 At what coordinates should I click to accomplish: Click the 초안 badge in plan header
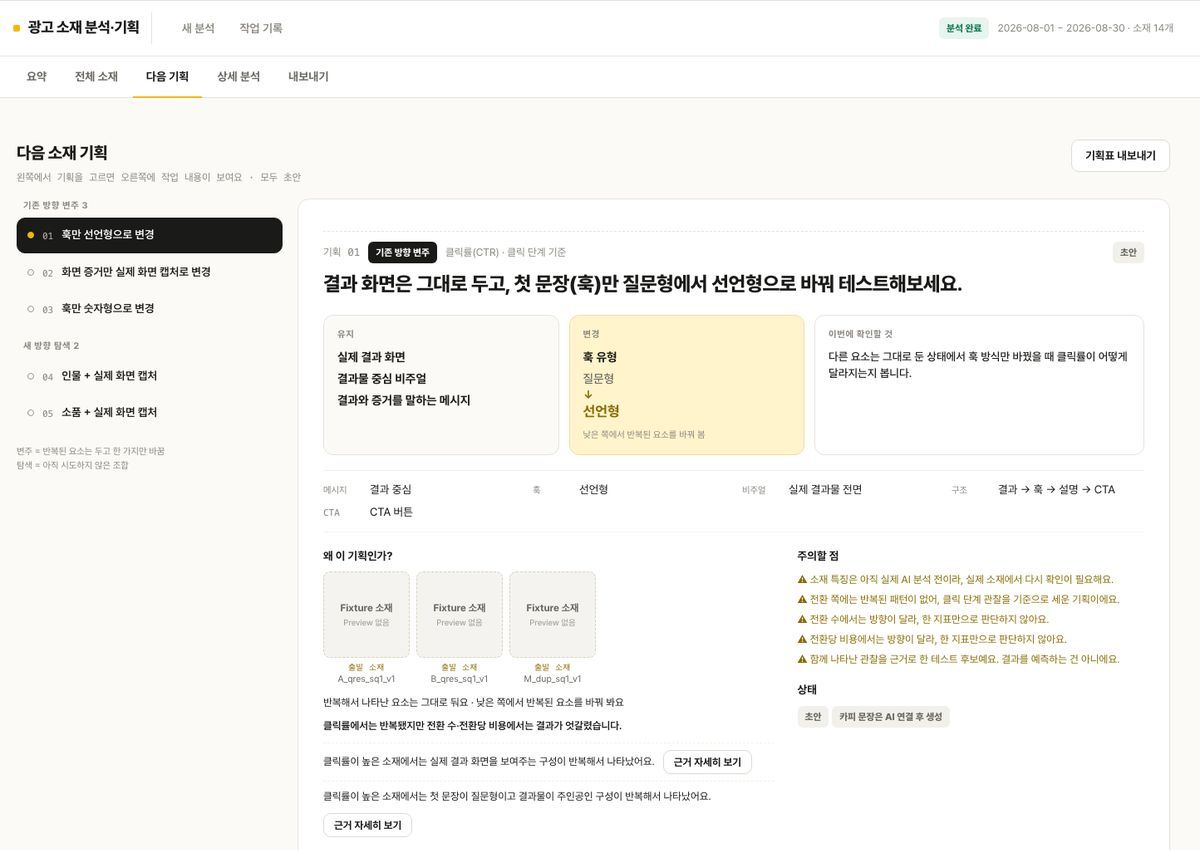tap(1128, 253)
